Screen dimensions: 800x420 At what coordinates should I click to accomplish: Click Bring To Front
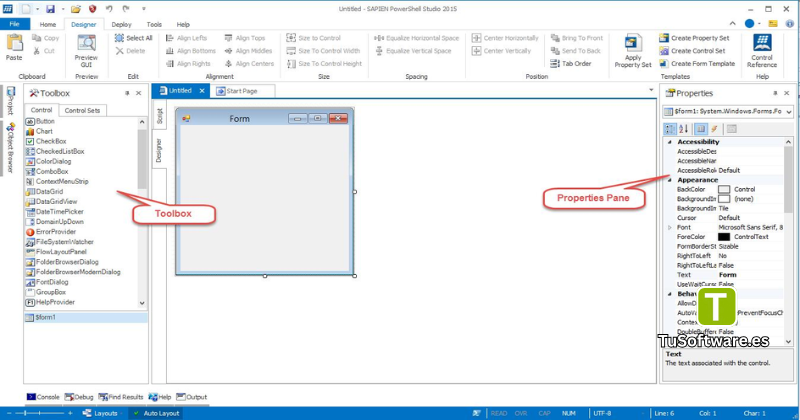[x=577, y=38]
